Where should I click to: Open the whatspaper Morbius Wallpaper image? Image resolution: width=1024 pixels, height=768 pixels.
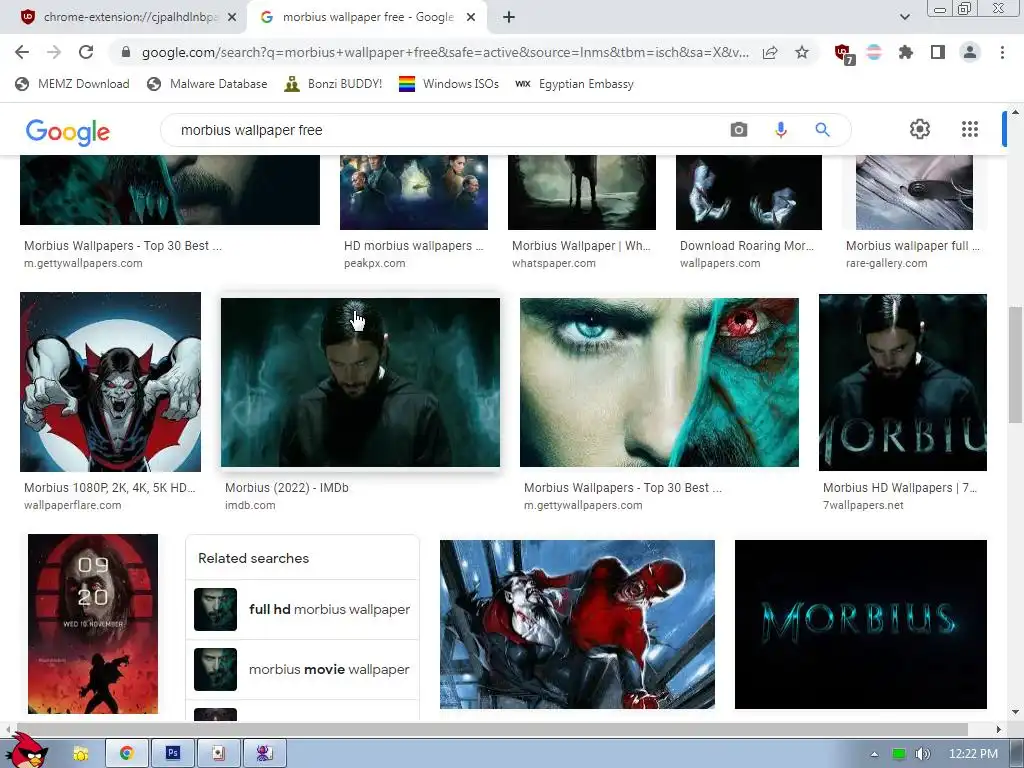(x=582, y=192)
